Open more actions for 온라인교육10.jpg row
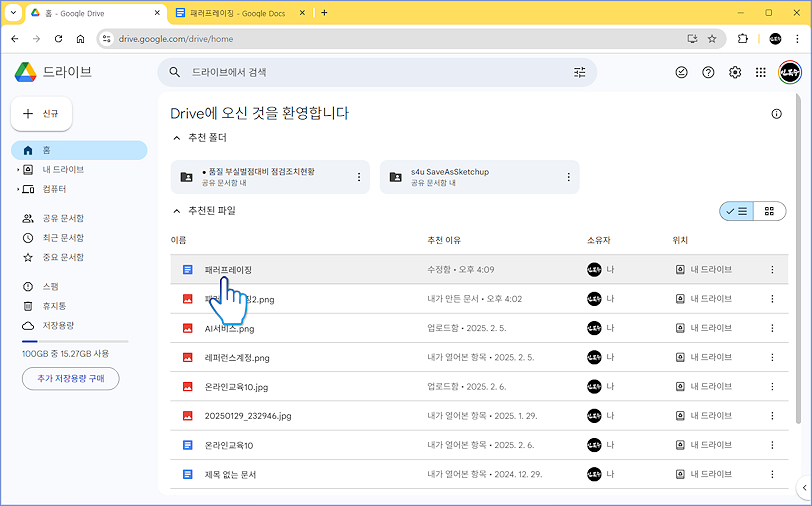Image resolution: width=812 pixels, height=506 pixels. (772, 386)
